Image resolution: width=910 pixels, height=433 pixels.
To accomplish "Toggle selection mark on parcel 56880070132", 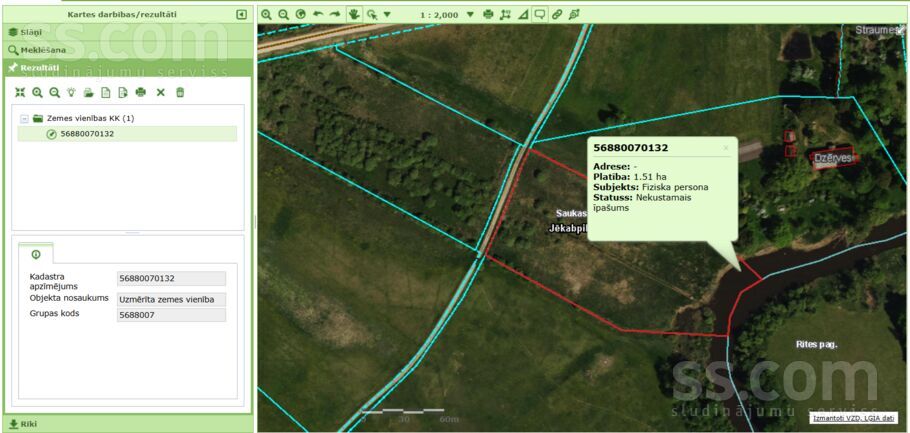I will (51, 134).
